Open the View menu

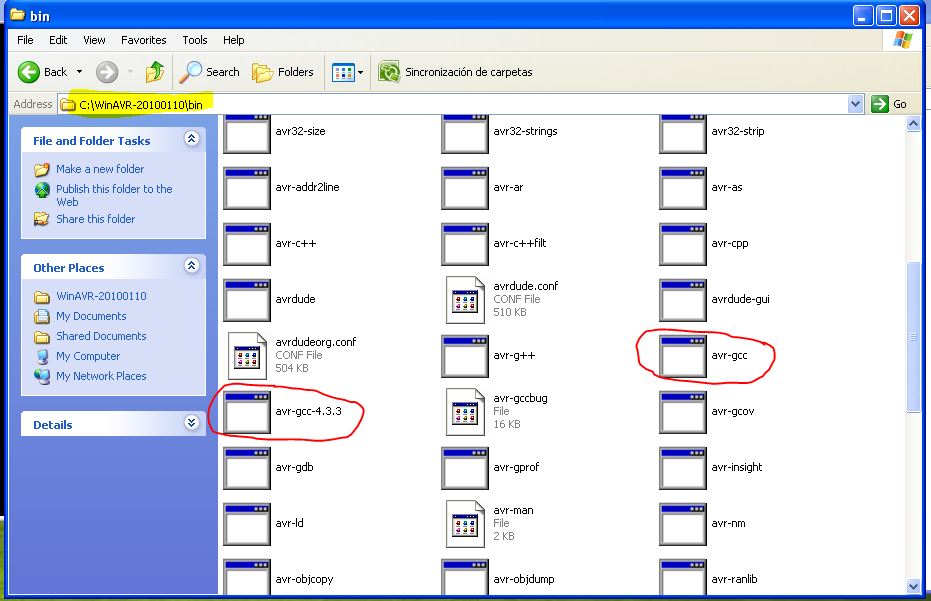click(x=94, y=40)
